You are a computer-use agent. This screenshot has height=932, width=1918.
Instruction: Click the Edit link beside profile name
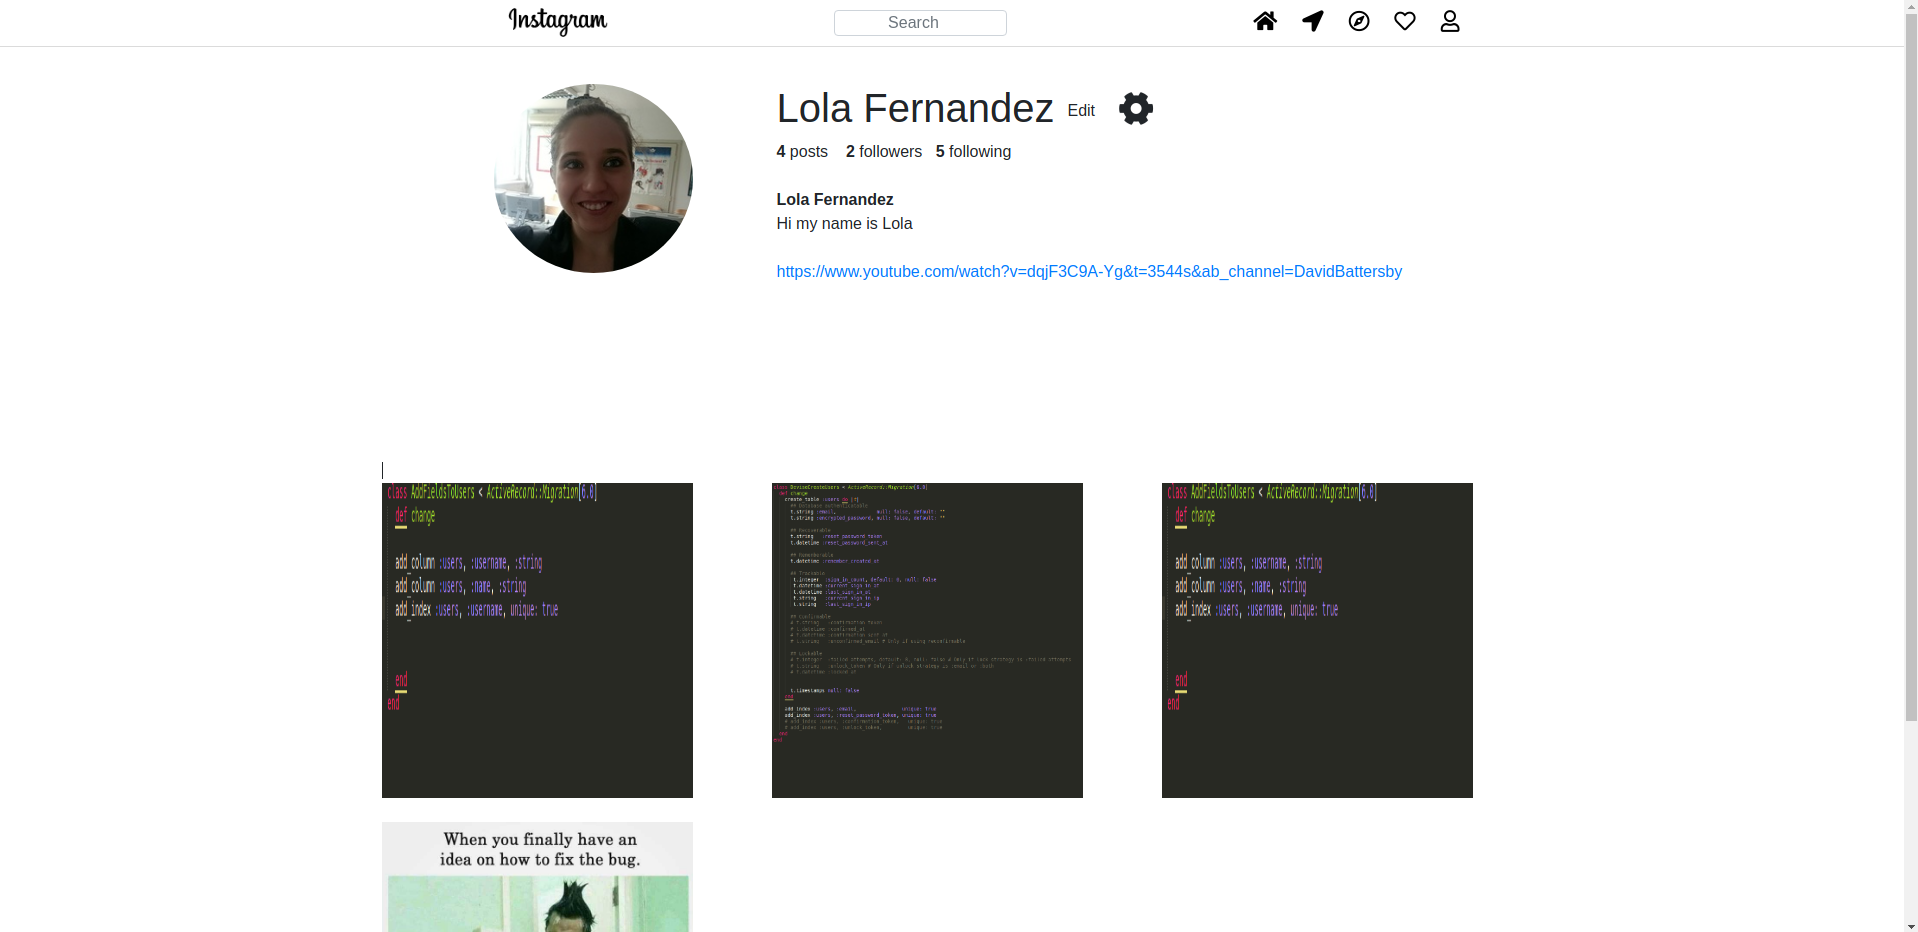(x=1080, y=111)
